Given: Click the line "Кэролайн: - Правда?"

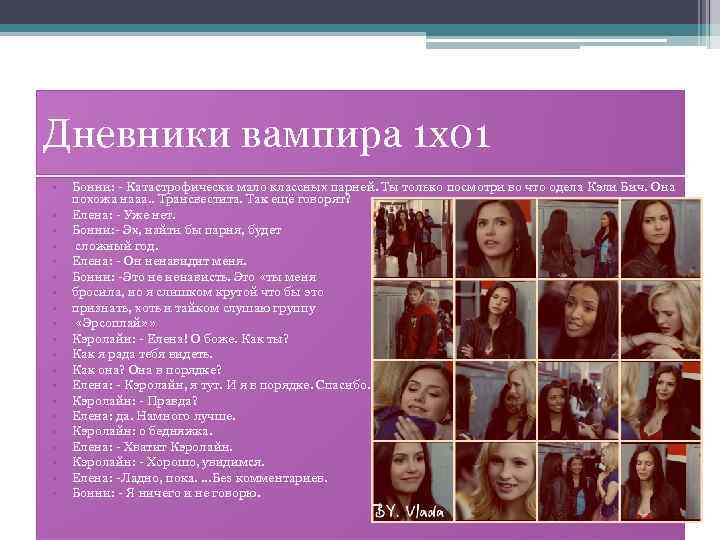Looking at the screenshot, I should pos(135,401).
